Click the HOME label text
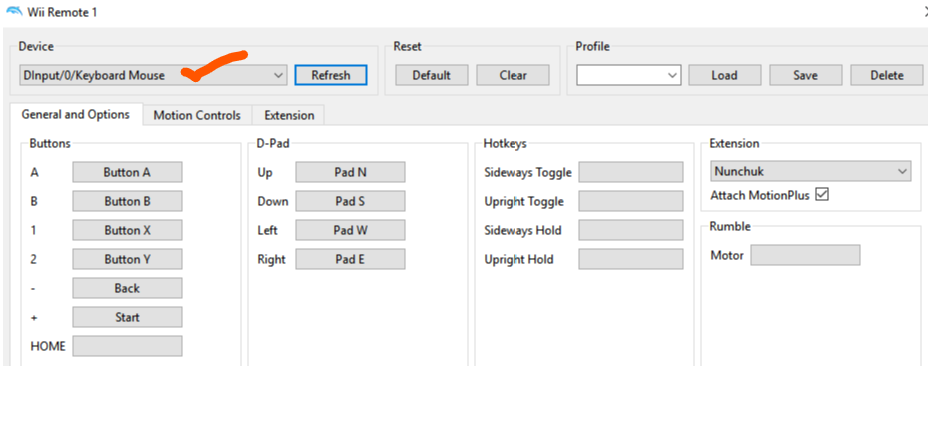 [48, 346]
